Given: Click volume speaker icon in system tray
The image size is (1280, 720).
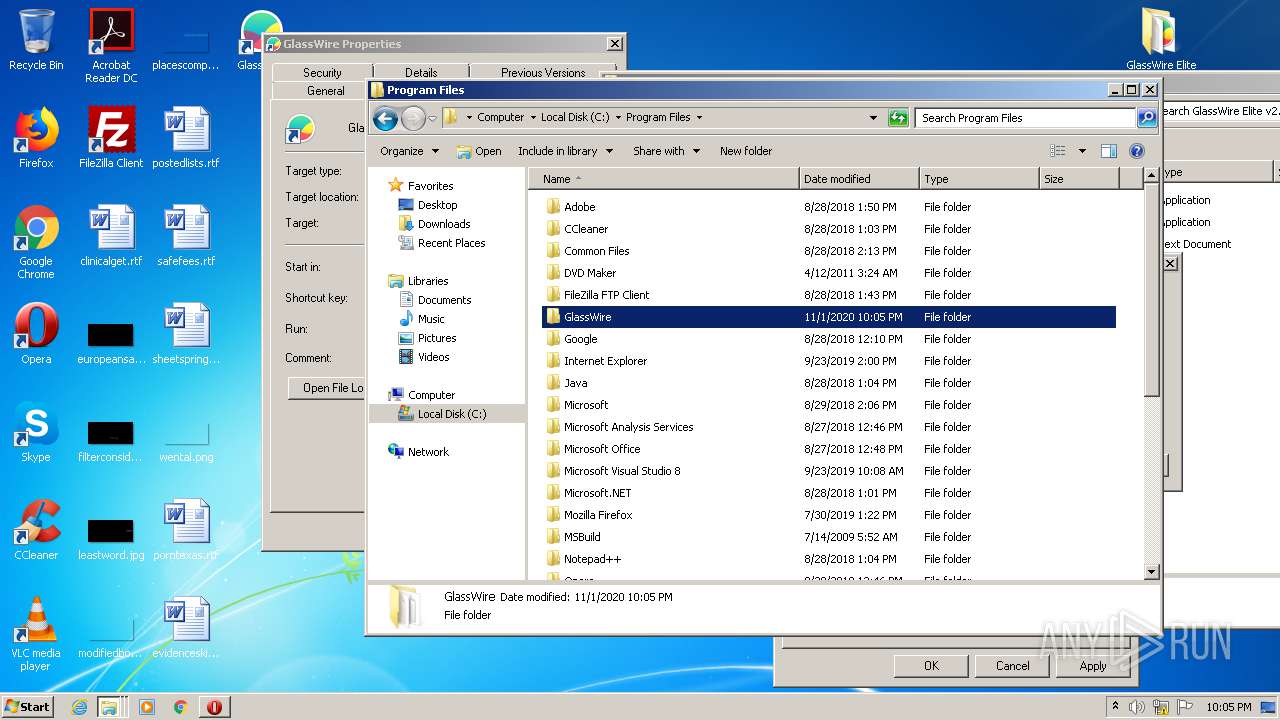Looking at the screenshot, I should click(x=1137, y=707).
